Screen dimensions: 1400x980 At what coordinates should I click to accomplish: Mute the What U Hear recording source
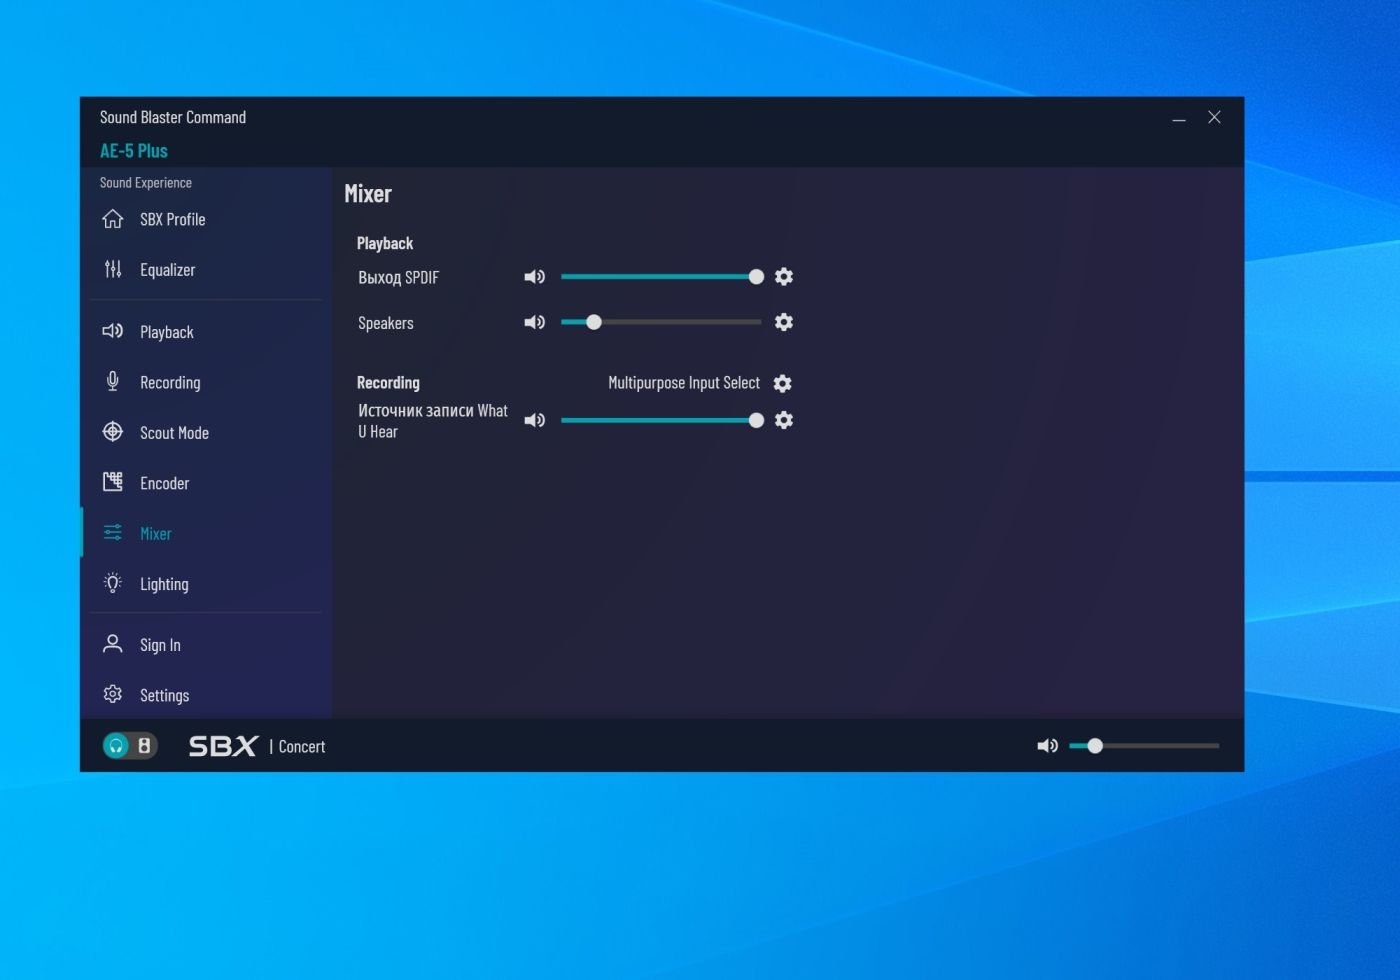tap(535, 420)
